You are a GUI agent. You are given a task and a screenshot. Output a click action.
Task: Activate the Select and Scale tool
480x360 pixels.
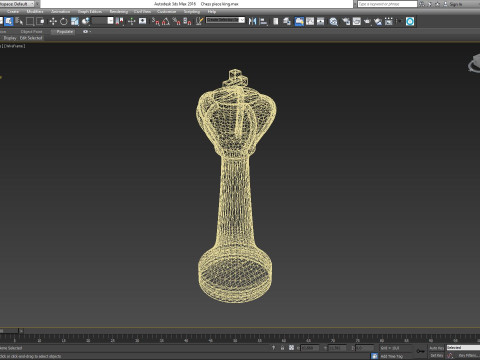pos(75,21)
